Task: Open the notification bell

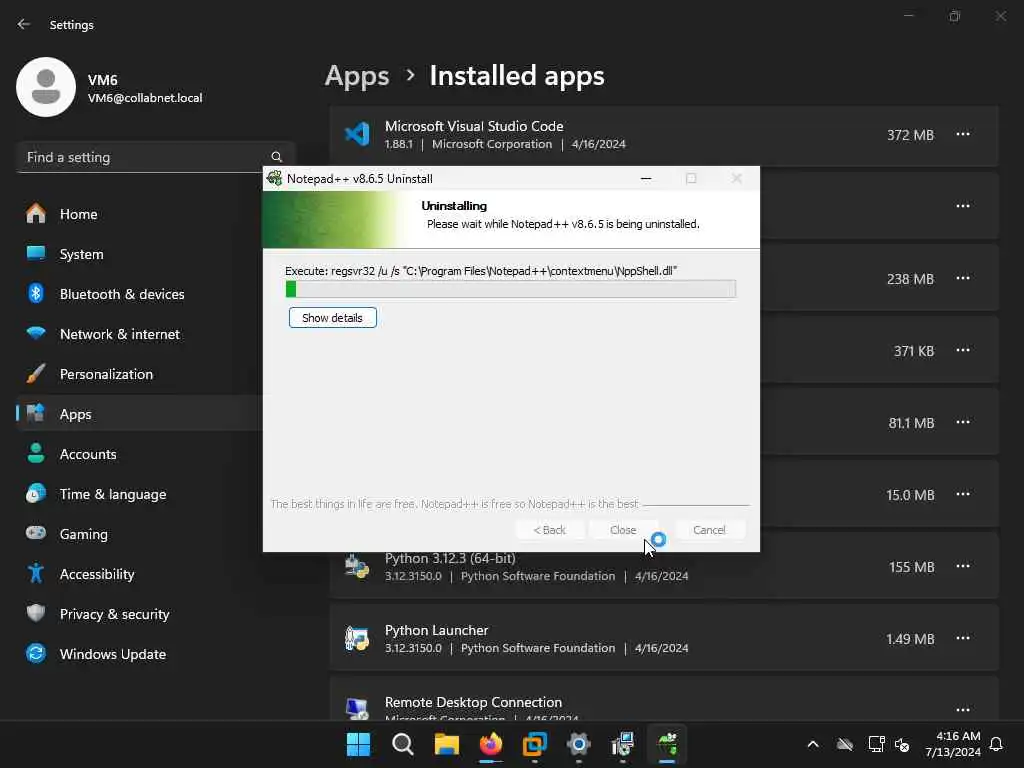Action: [x=997, y=744]
